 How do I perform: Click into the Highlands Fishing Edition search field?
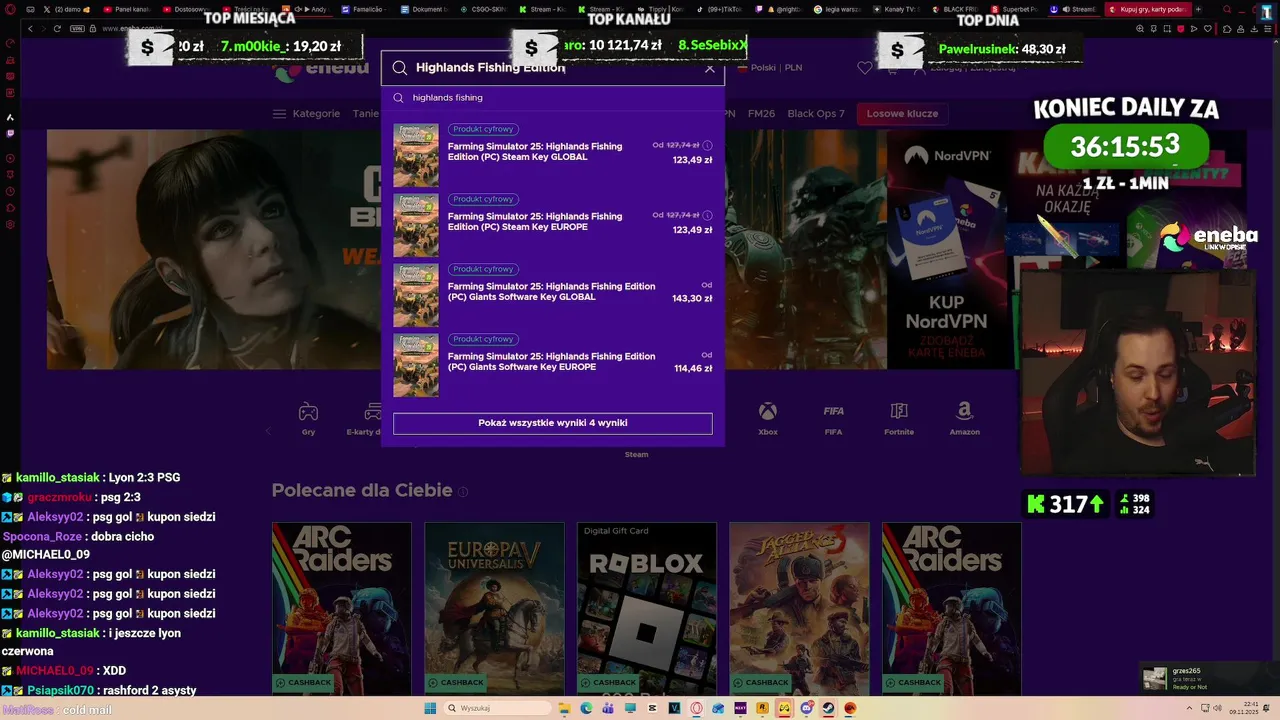pyautogui.click(x=555, y=68)
